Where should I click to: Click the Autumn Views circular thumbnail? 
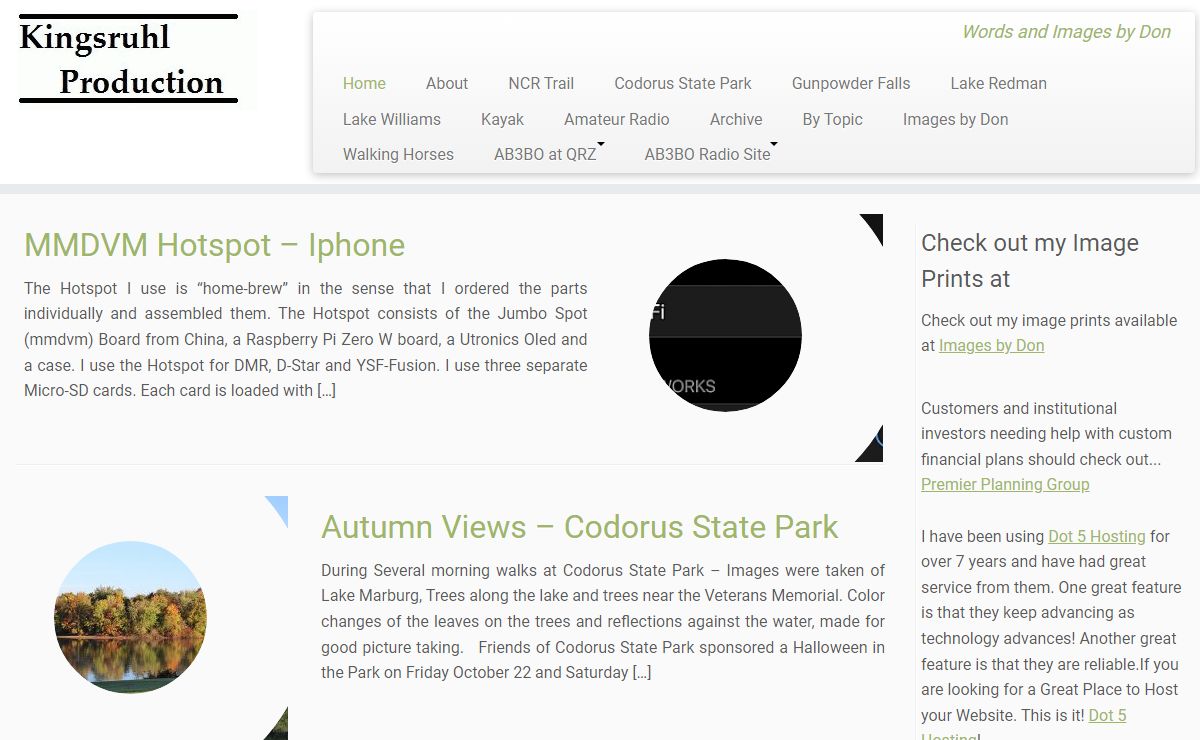click(130, 618)
